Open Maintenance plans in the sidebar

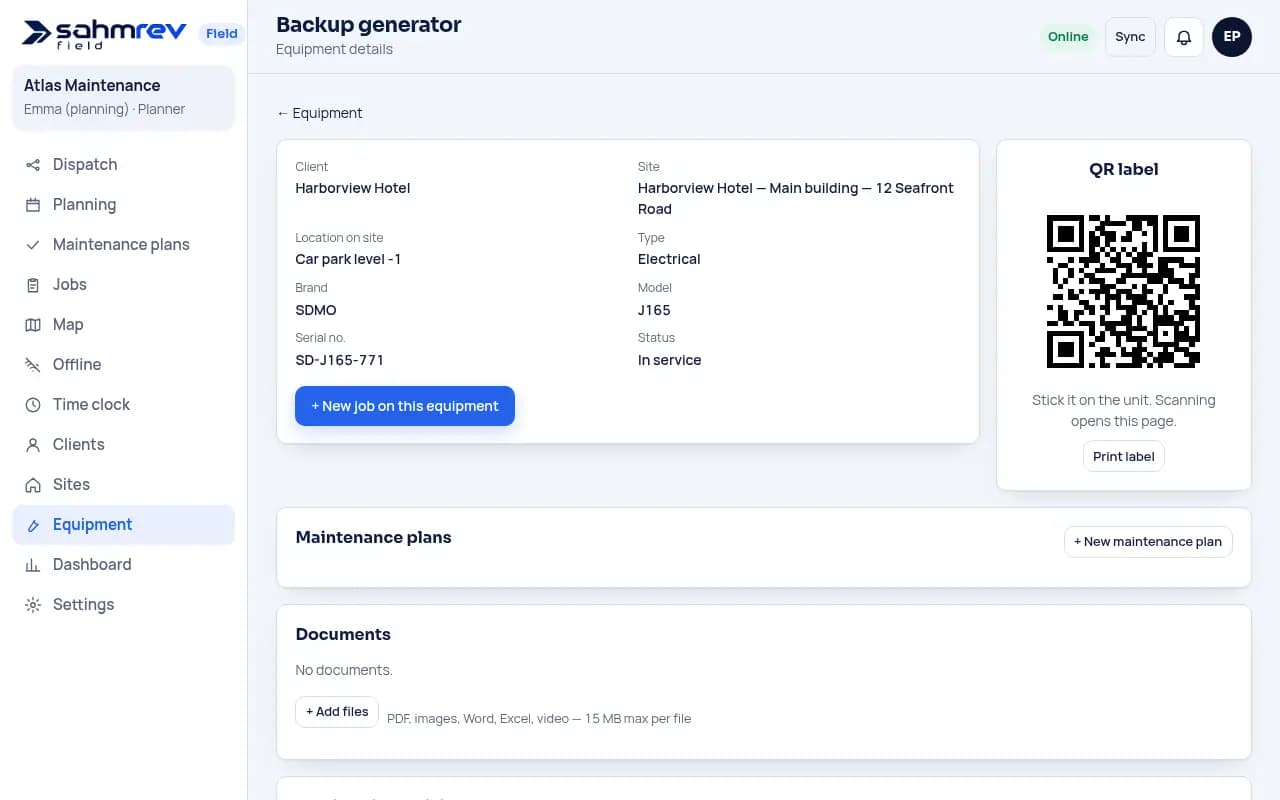[123, 245]
